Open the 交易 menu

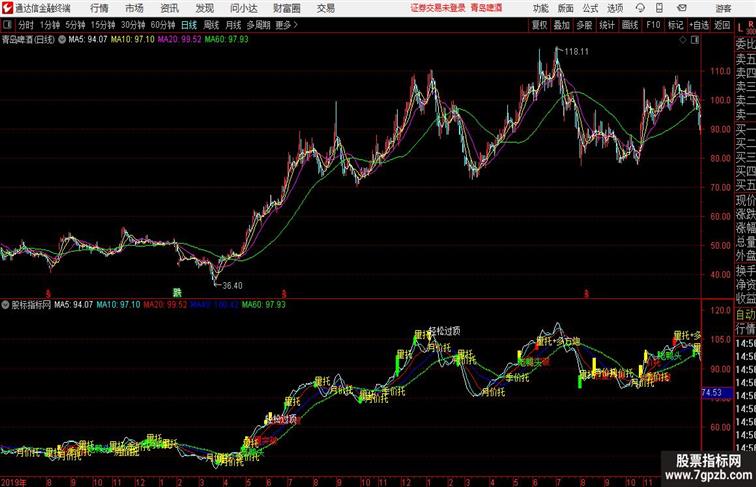point(325,8)
